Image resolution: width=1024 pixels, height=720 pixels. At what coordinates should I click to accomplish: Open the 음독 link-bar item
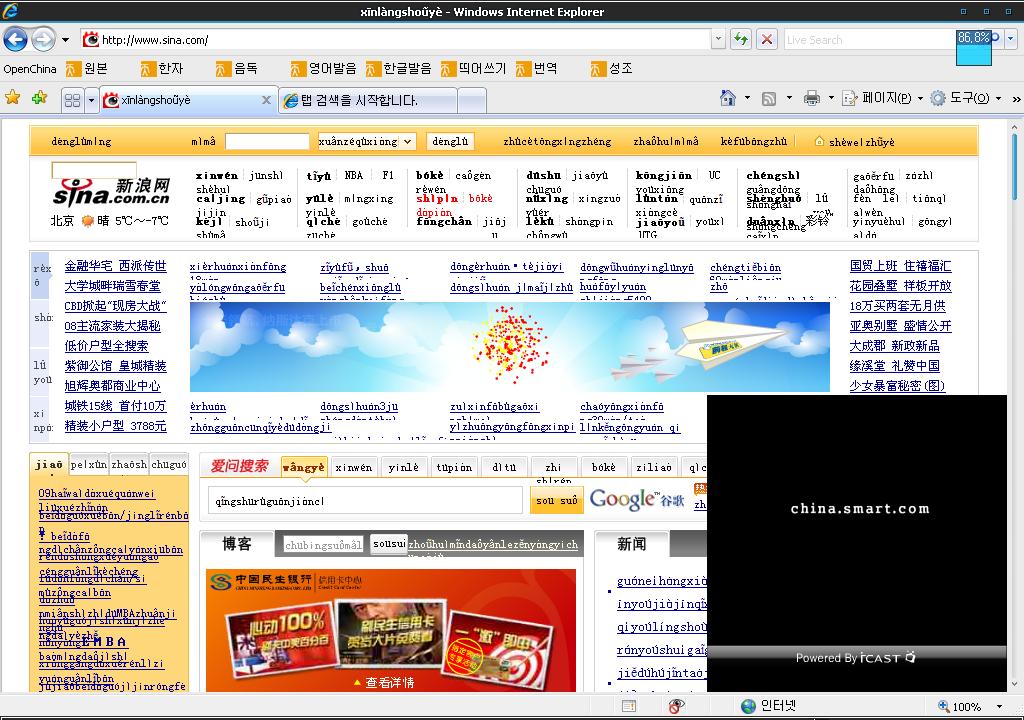237,69
